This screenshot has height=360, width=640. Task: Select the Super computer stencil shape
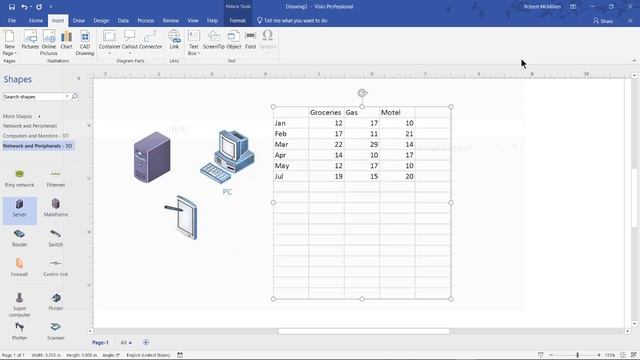(19, 304)
